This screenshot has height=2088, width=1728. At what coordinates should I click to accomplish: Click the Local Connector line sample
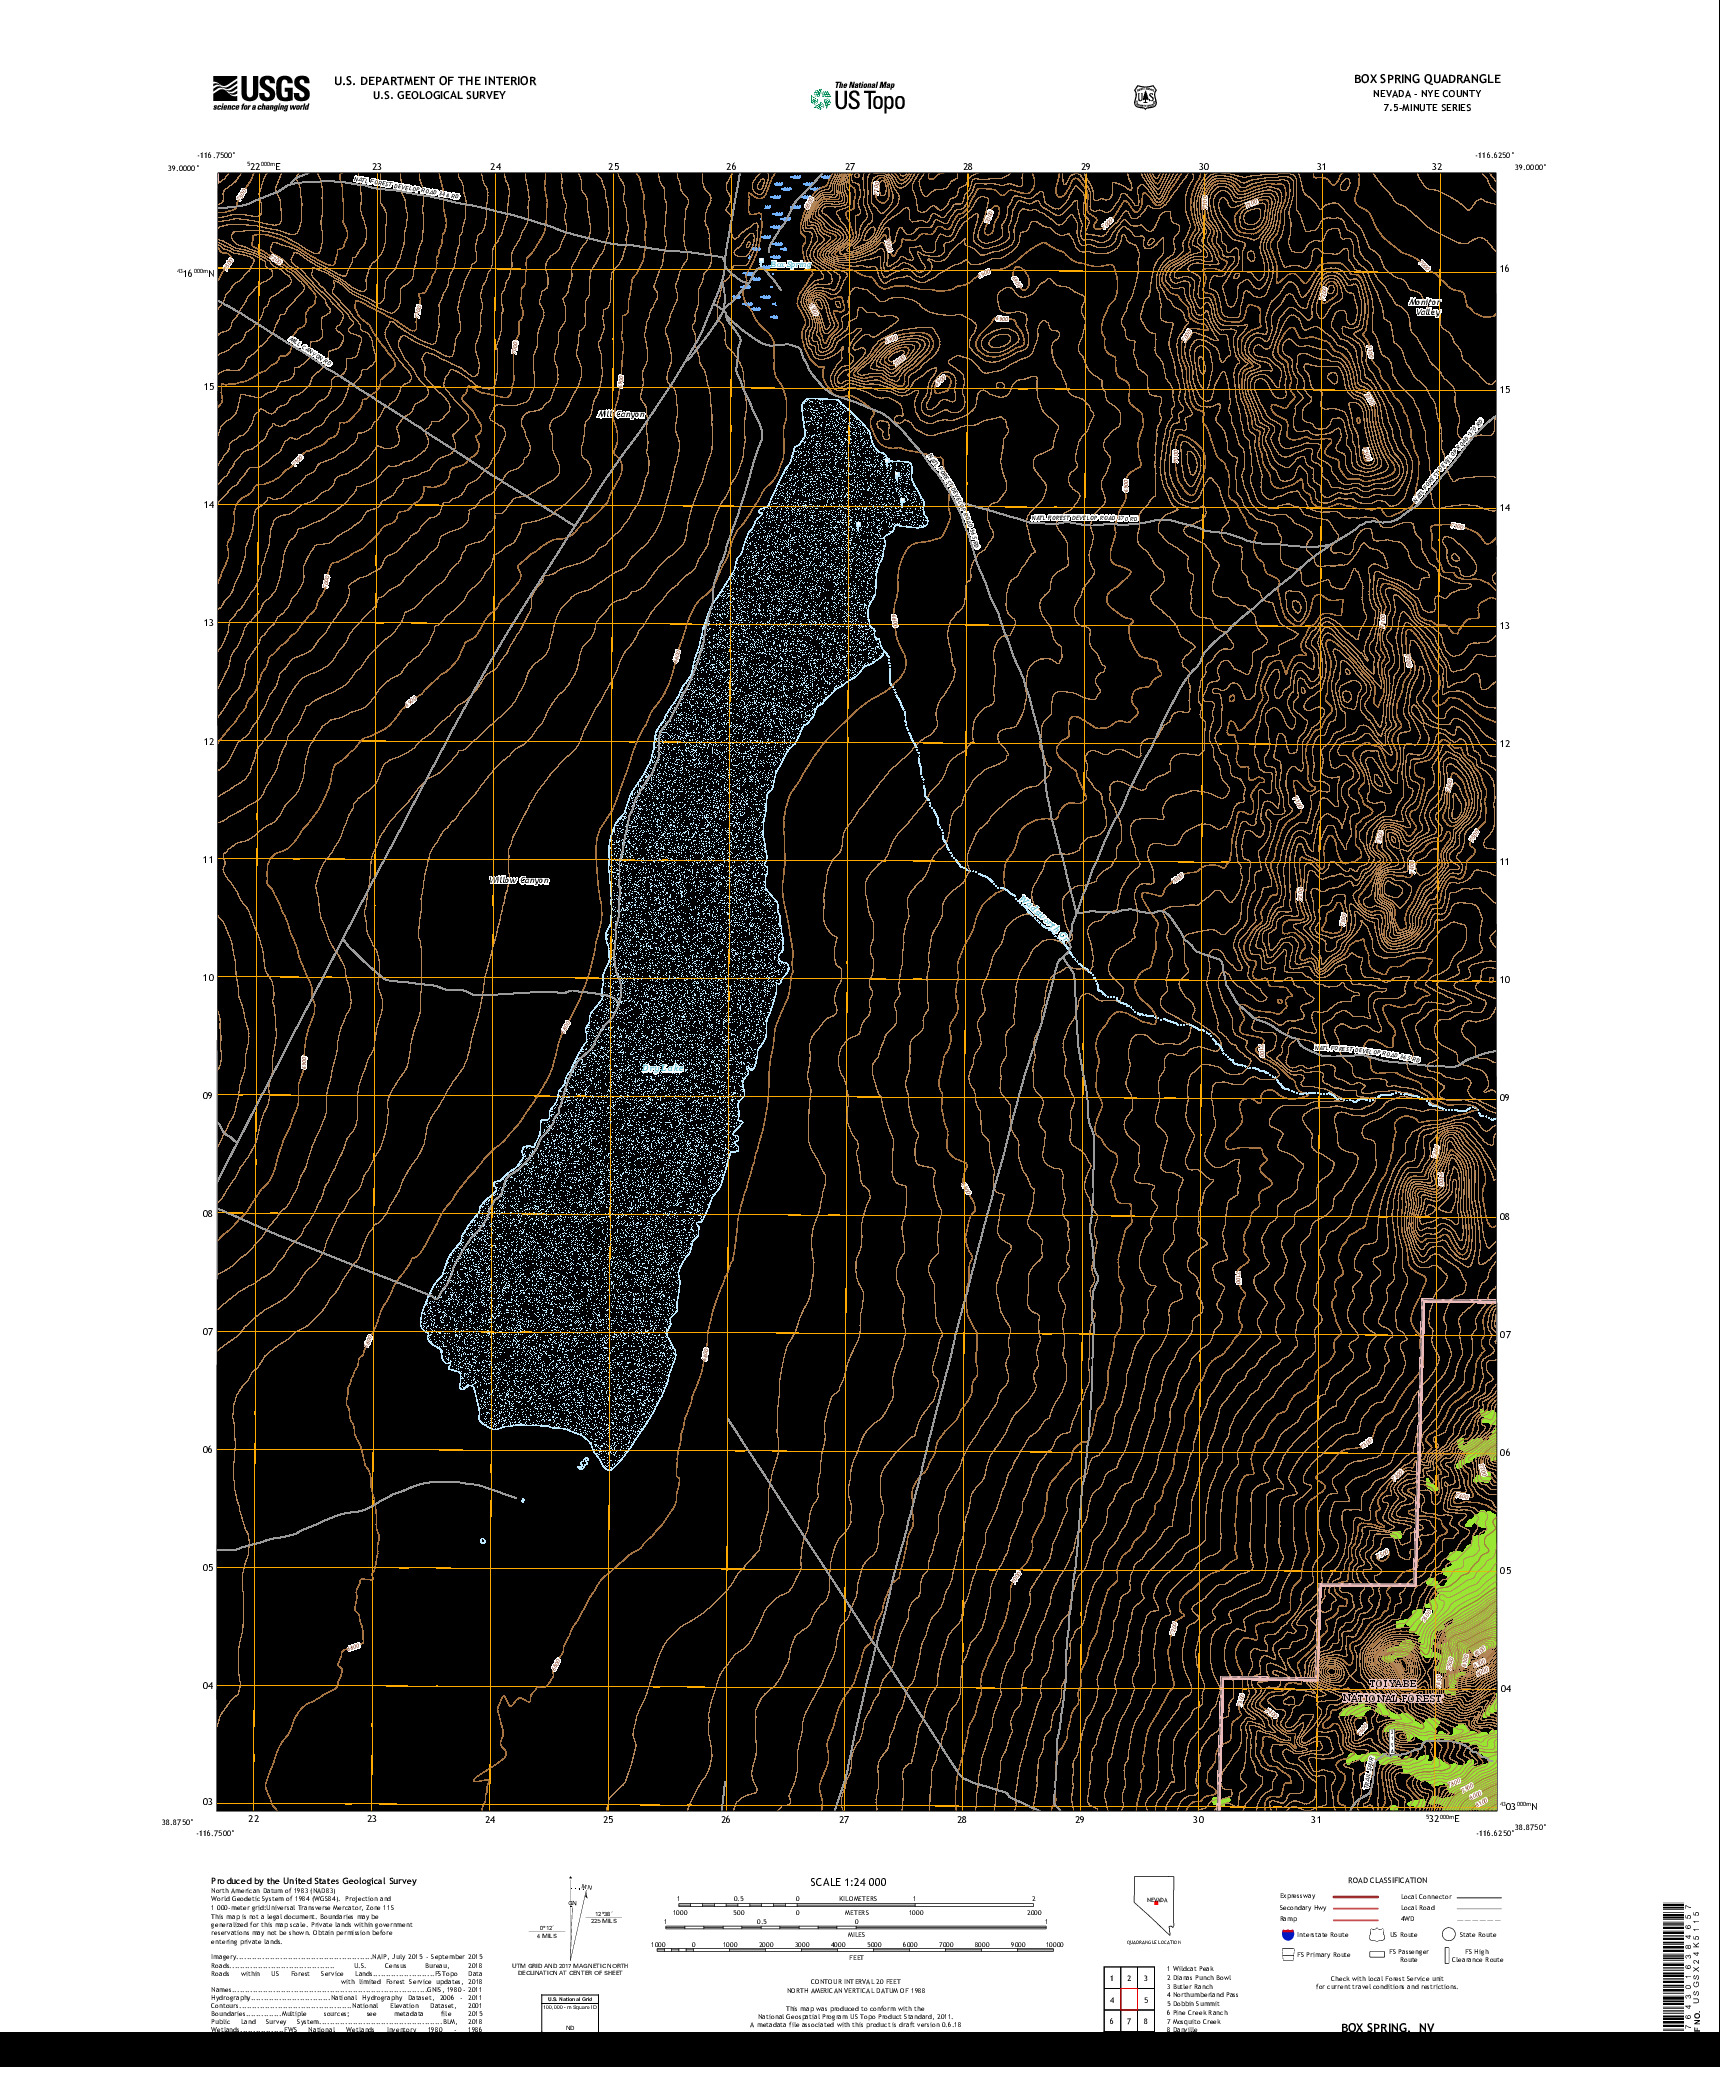(1478, 1896)
